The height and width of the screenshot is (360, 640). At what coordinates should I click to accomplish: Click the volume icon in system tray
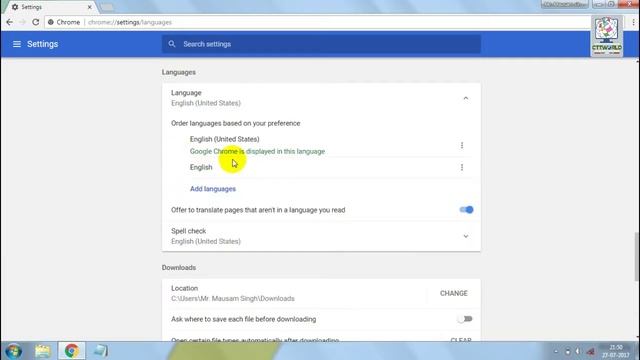pyautogui.click(x=578, y=351)
